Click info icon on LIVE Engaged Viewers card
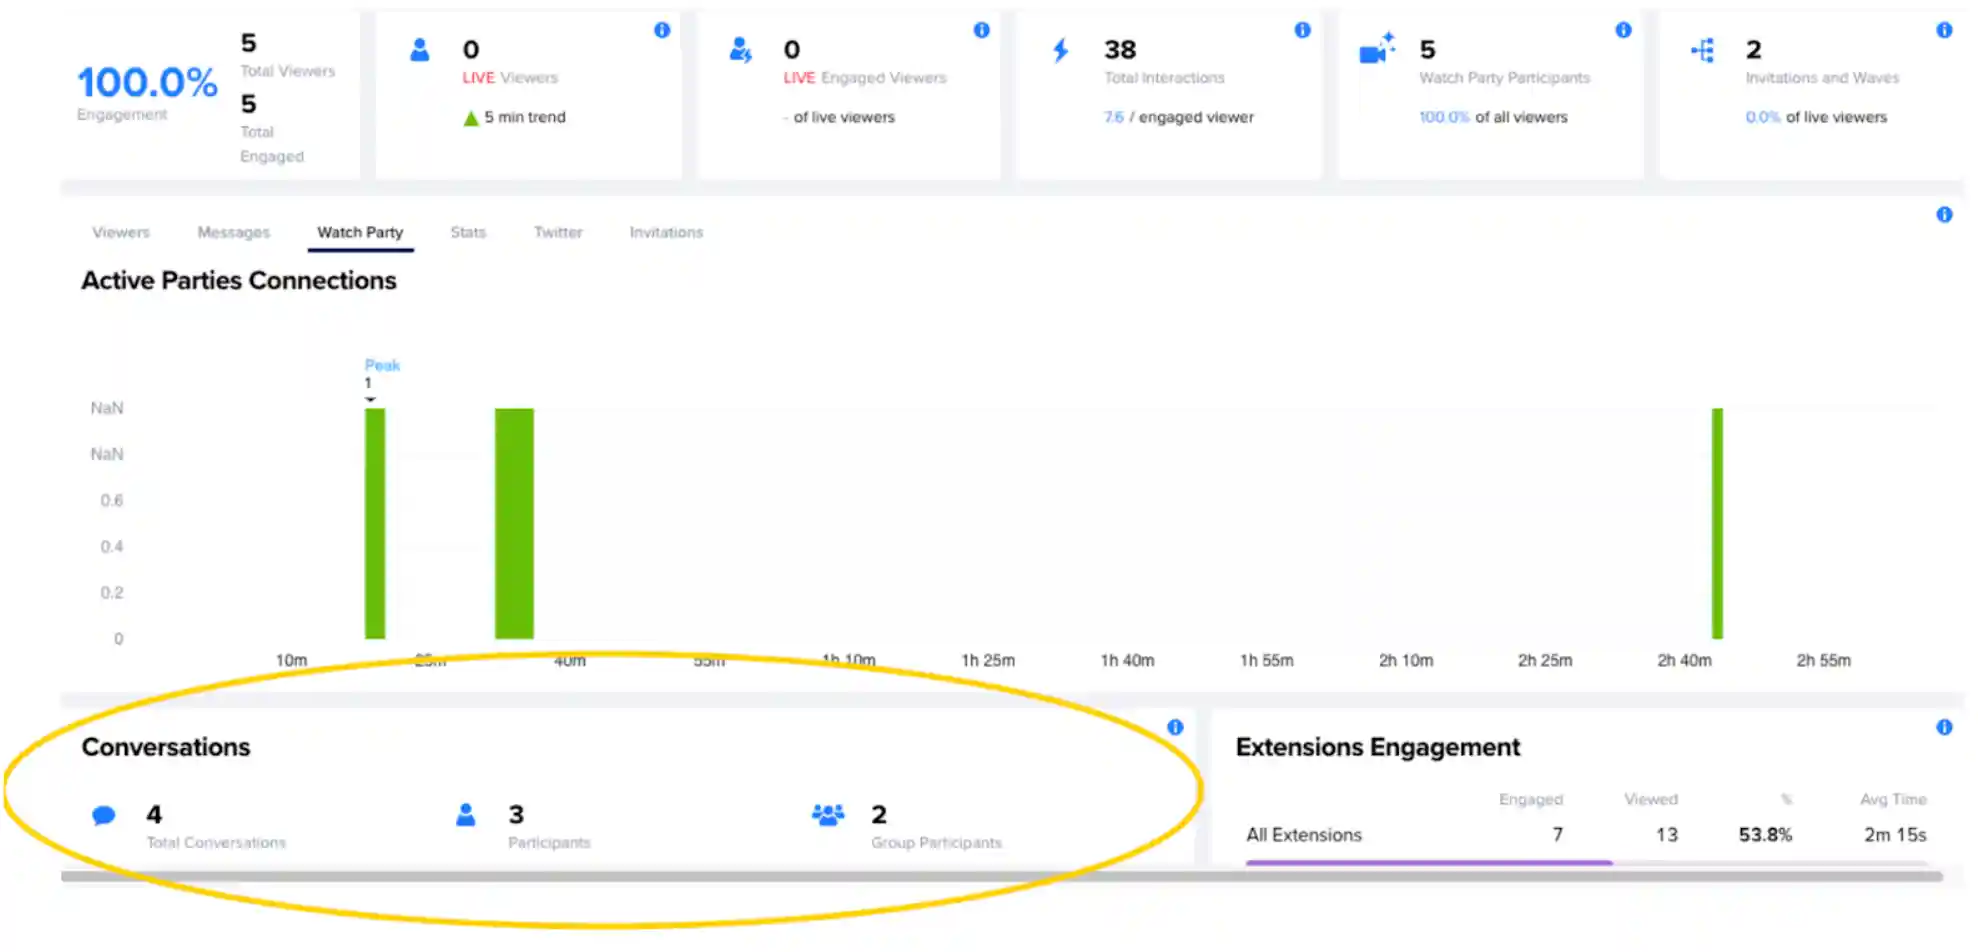Viewport: 1978px width, 952px height. click(x=982, y=30)
